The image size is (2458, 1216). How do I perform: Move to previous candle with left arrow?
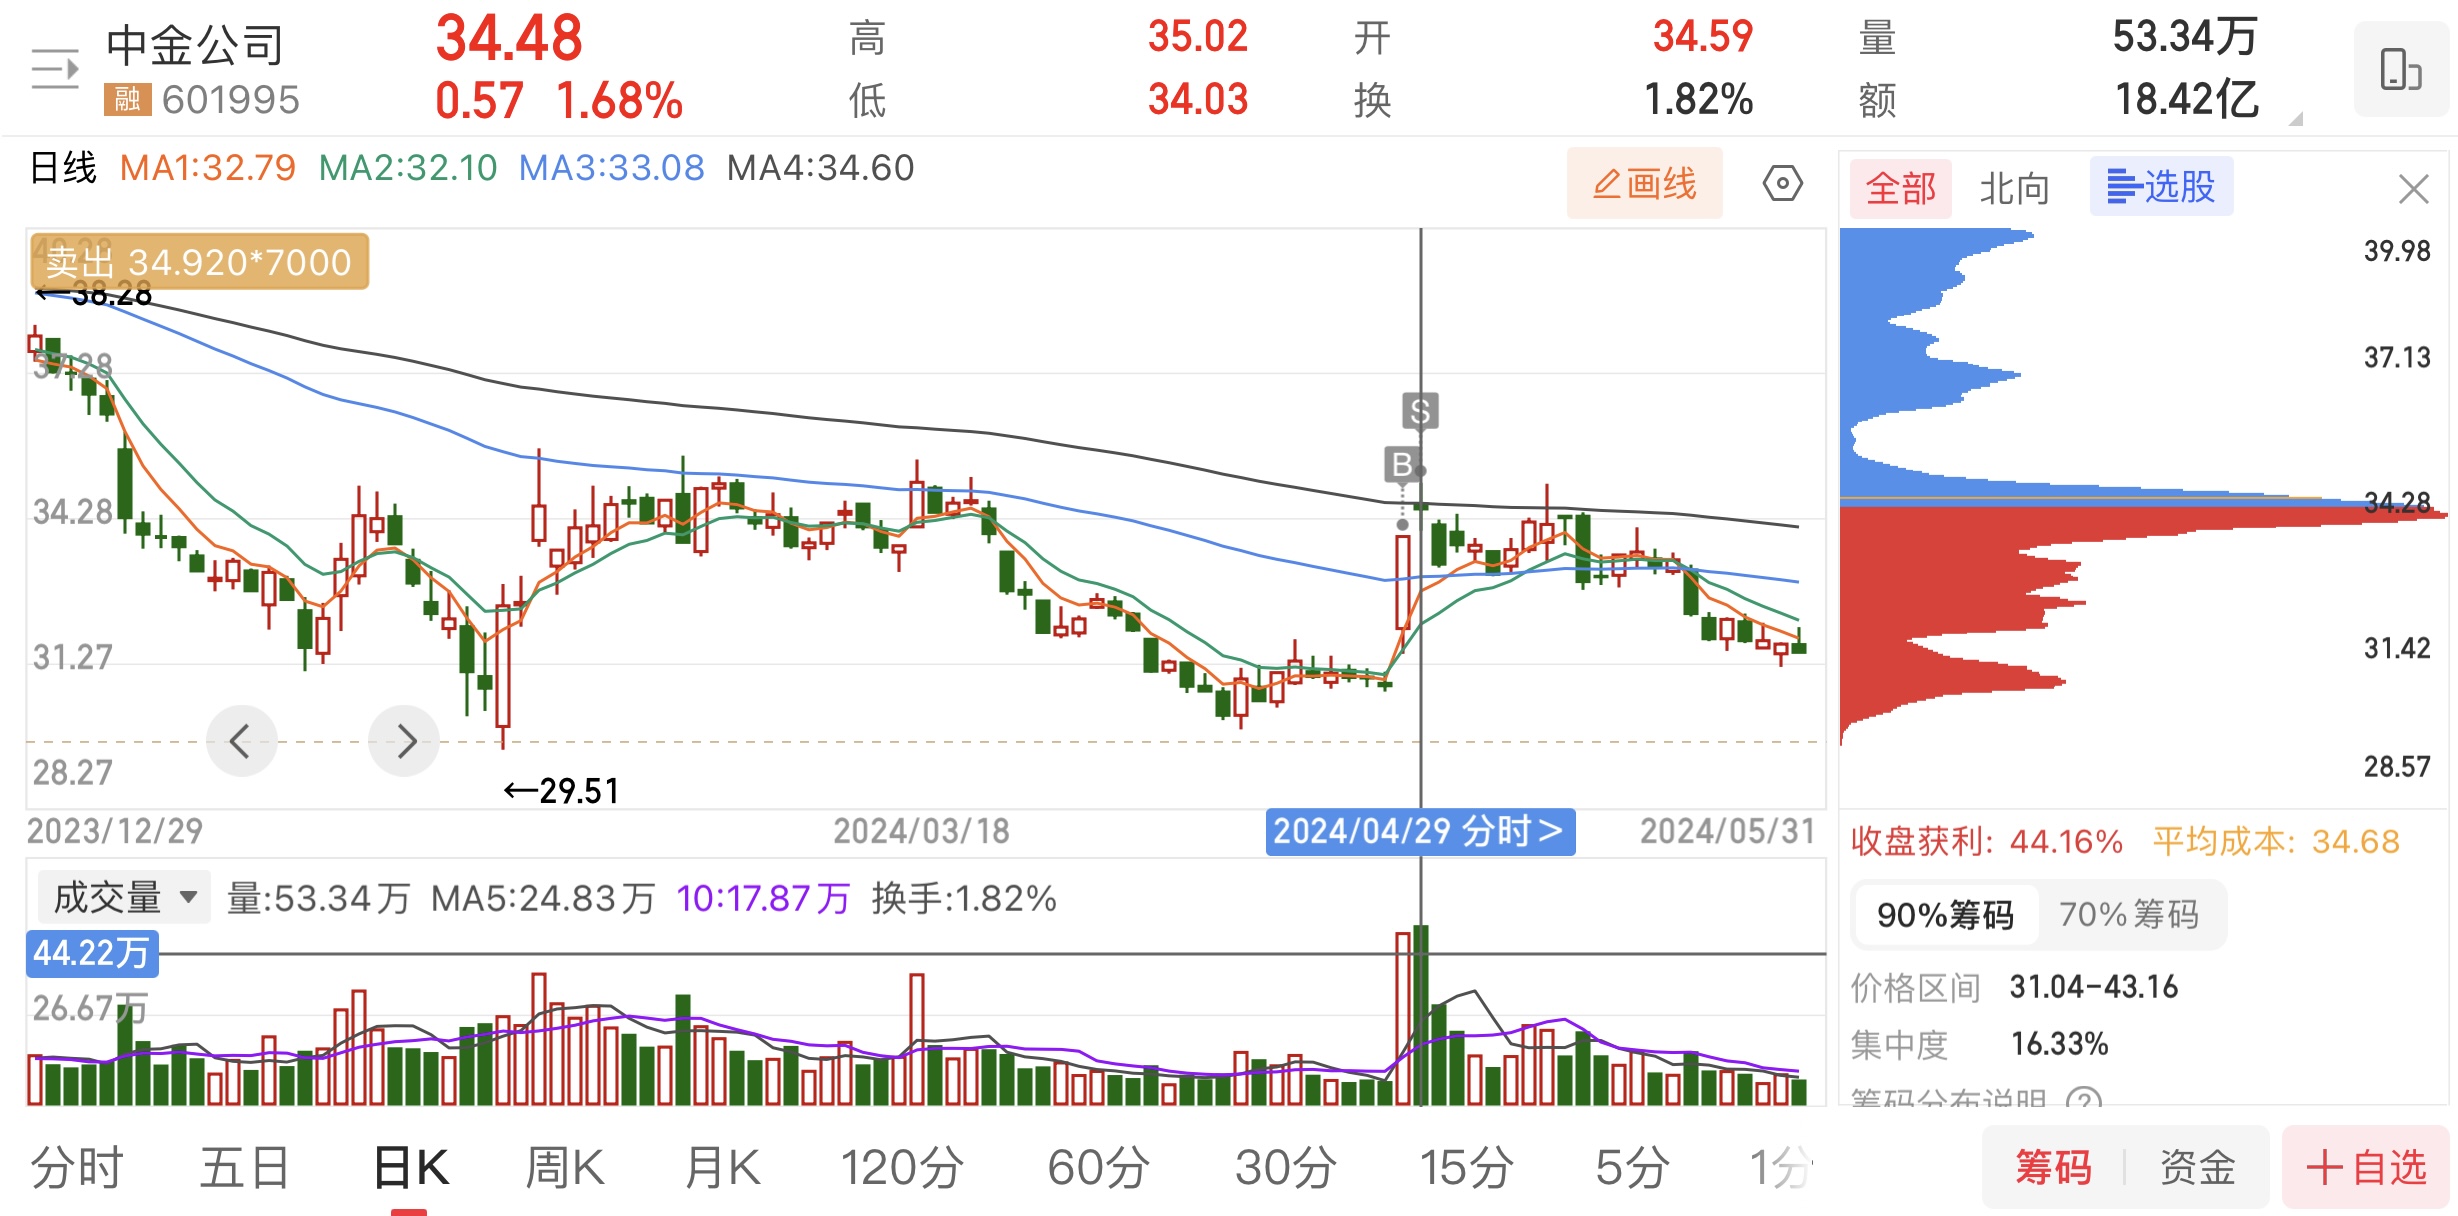pyautogui.click(x=241, y=741)
